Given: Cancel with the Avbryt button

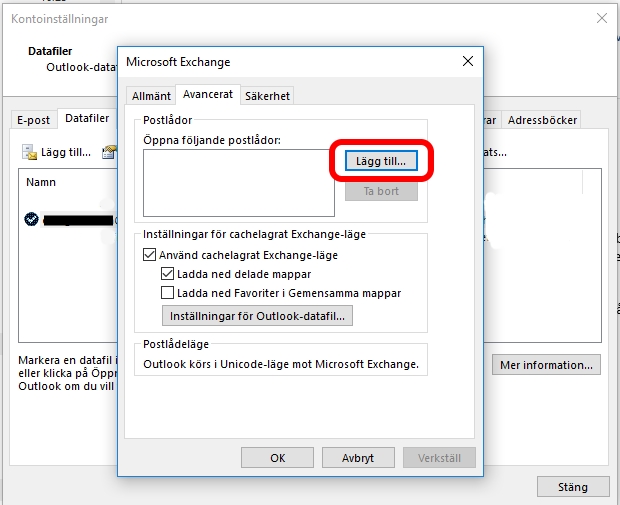Looking at the screenshot, I should click(358, 458).
